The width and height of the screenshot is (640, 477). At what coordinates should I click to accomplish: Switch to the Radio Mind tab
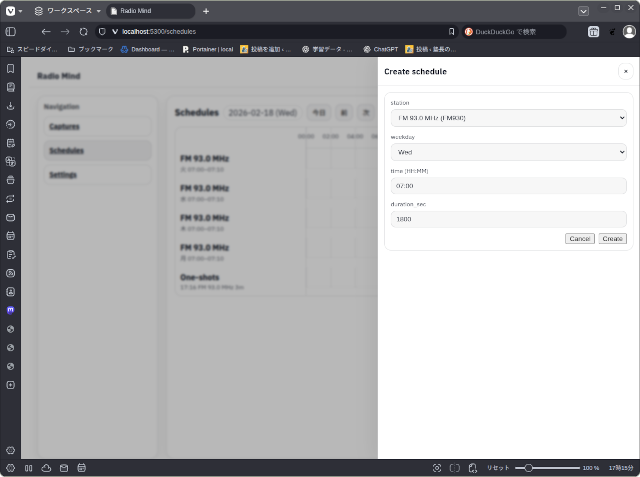150,11
